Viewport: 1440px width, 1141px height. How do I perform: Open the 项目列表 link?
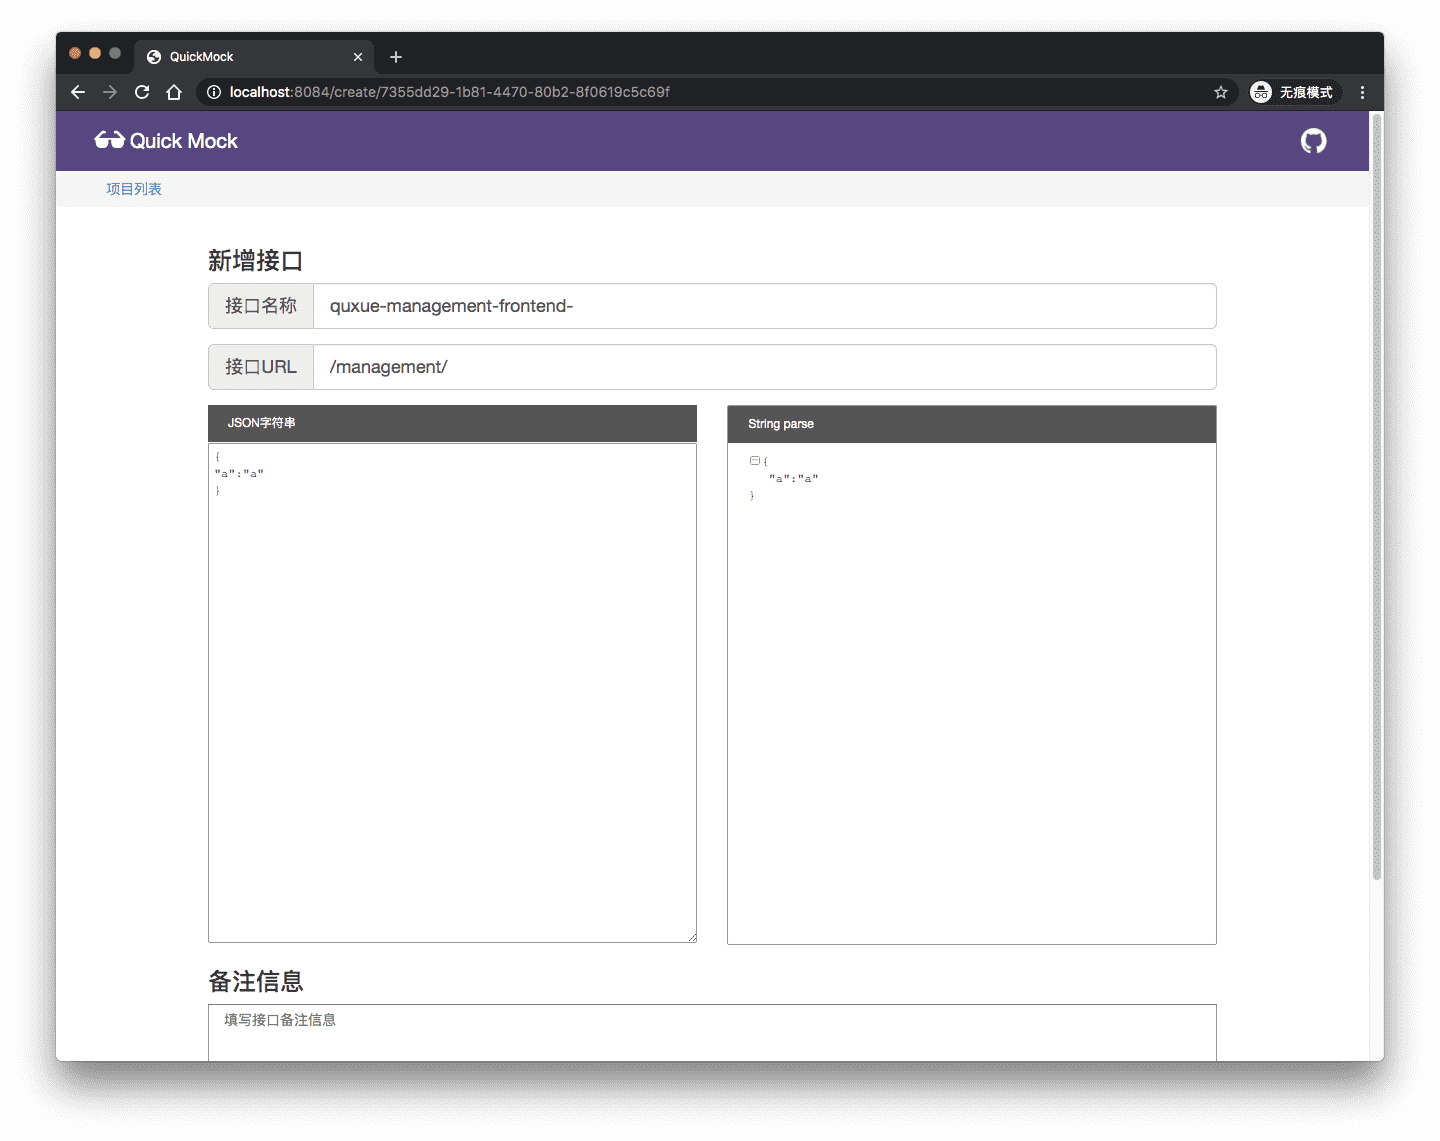click(x=134, y=189)
